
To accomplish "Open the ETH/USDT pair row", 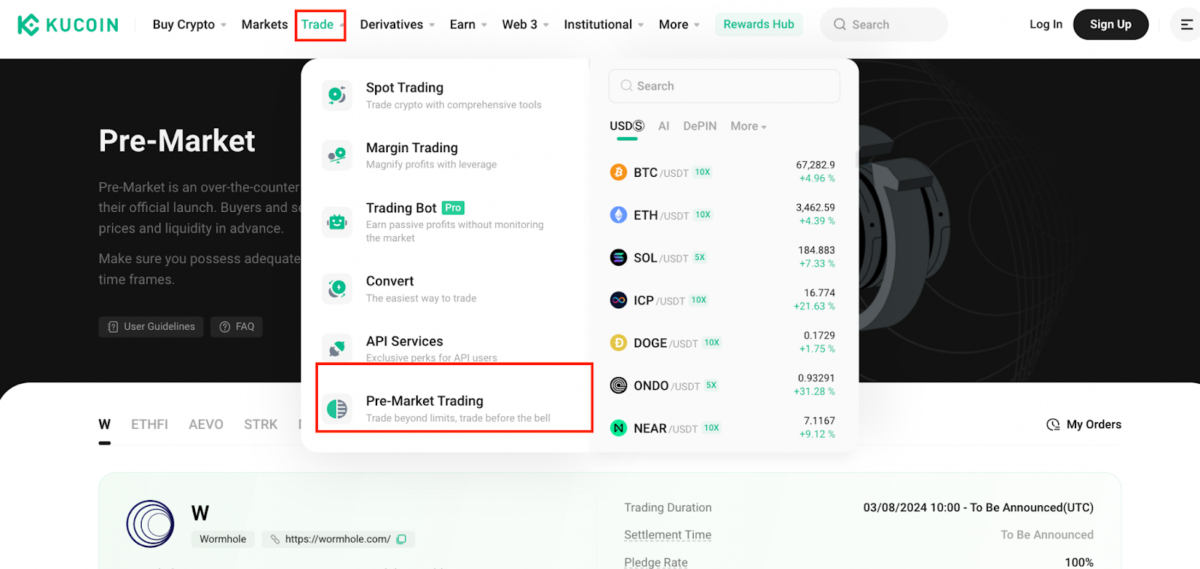I will 724,215.
